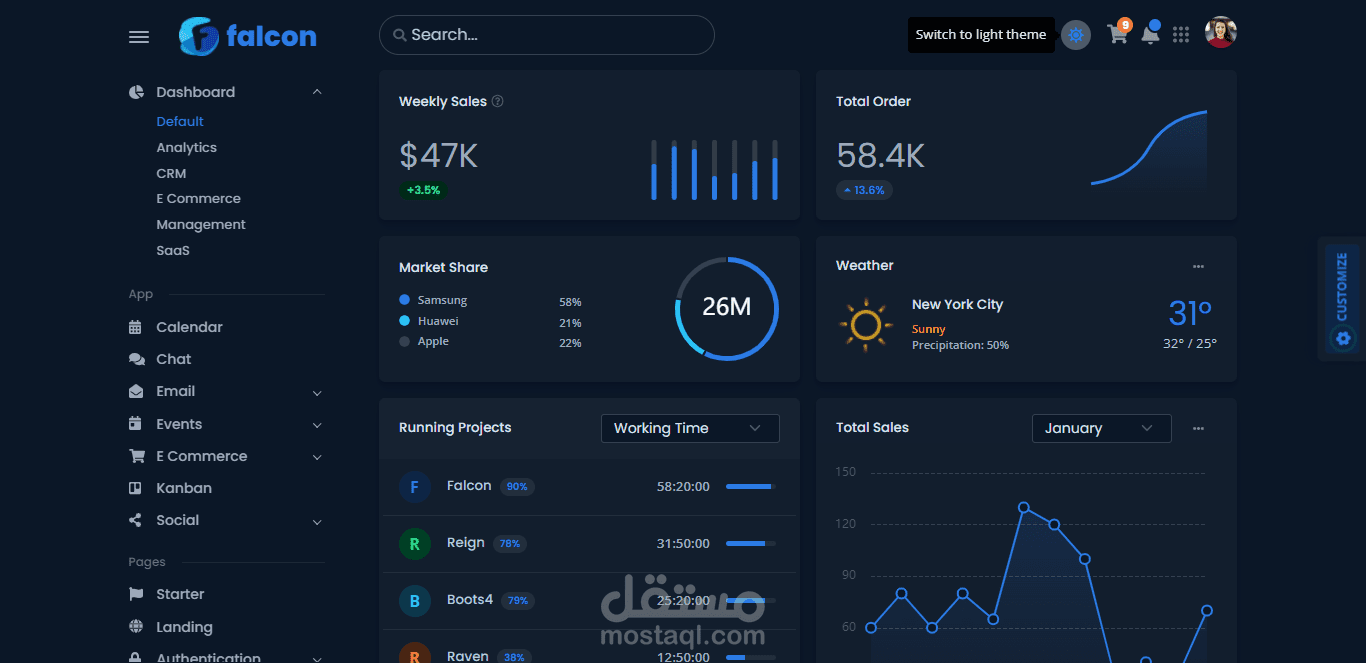The height and width of the screenshot is (663, 1366).
Task: Click the Email envelope icon
Action: pos(136,391)
